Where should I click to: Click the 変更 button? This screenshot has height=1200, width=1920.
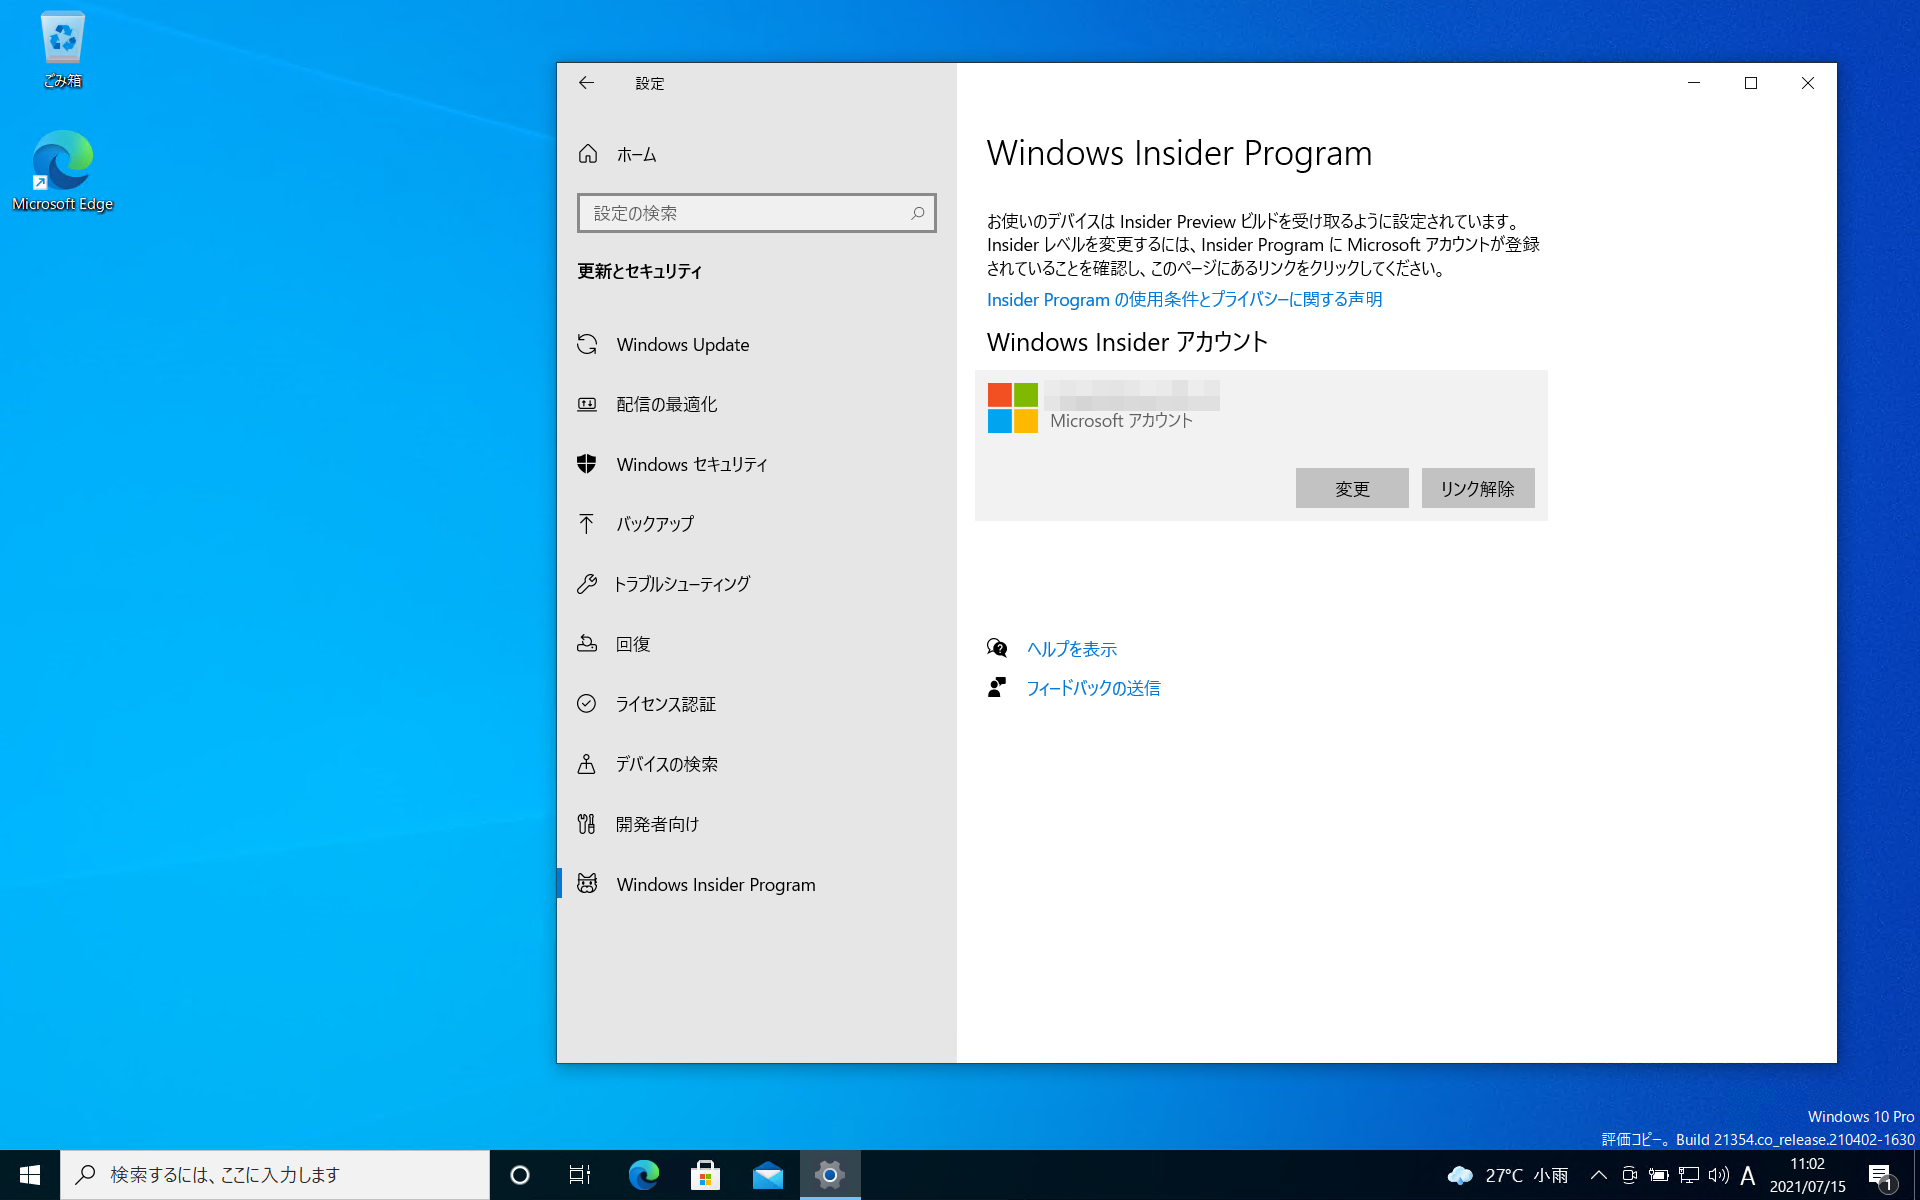click(1352, 488)
